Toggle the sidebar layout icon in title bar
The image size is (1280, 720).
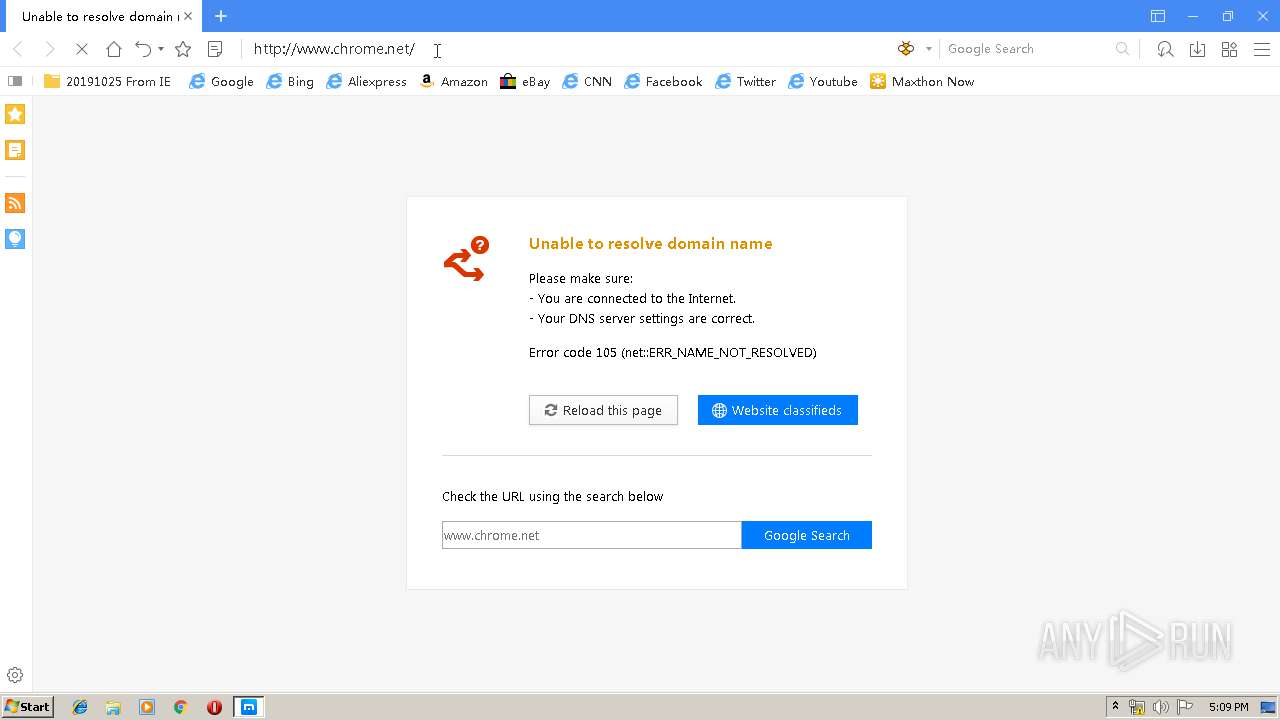(x=1158, y=16)
